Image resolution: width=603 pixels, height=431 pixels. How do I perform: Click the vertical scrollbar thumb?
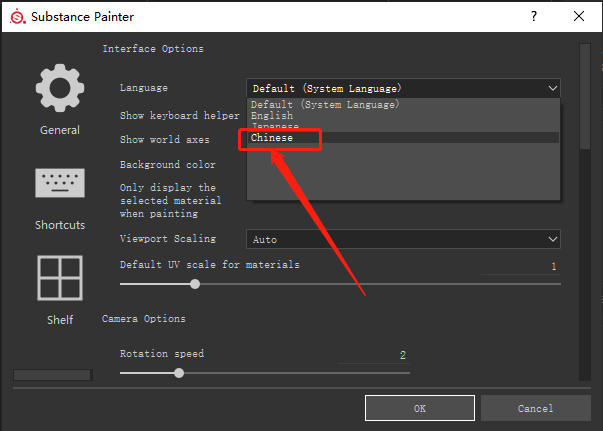[x=585, y=97]
